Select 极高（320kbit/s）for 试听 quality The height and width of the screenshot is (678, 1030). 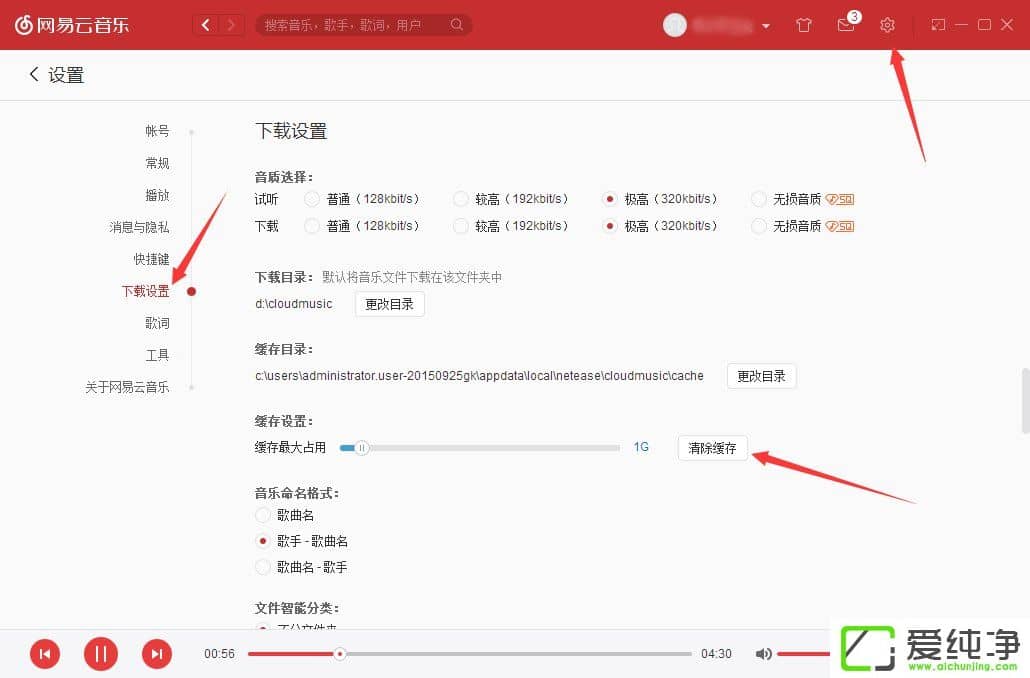point(610,198)
